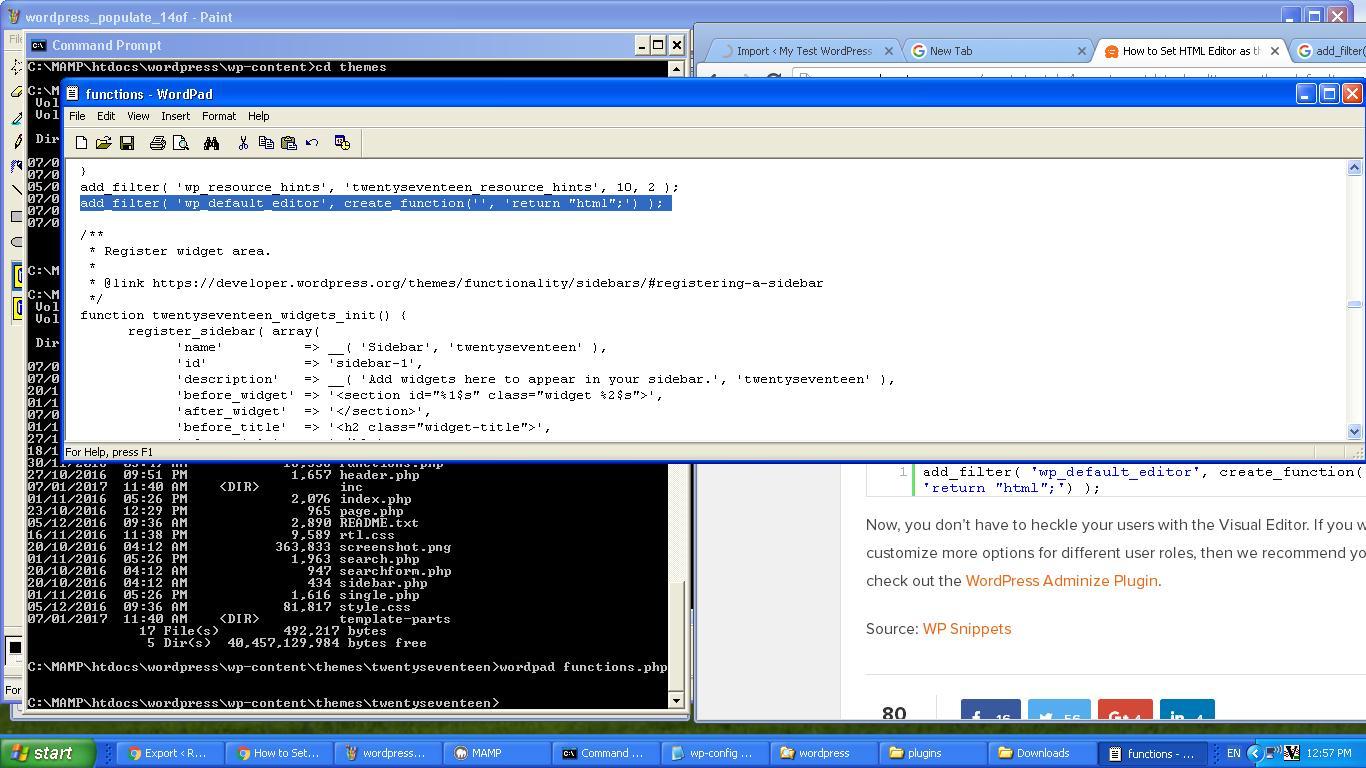
Task: Switch to 'Import < My Test WordPress' Chrome tab
Action: [803, 51]
